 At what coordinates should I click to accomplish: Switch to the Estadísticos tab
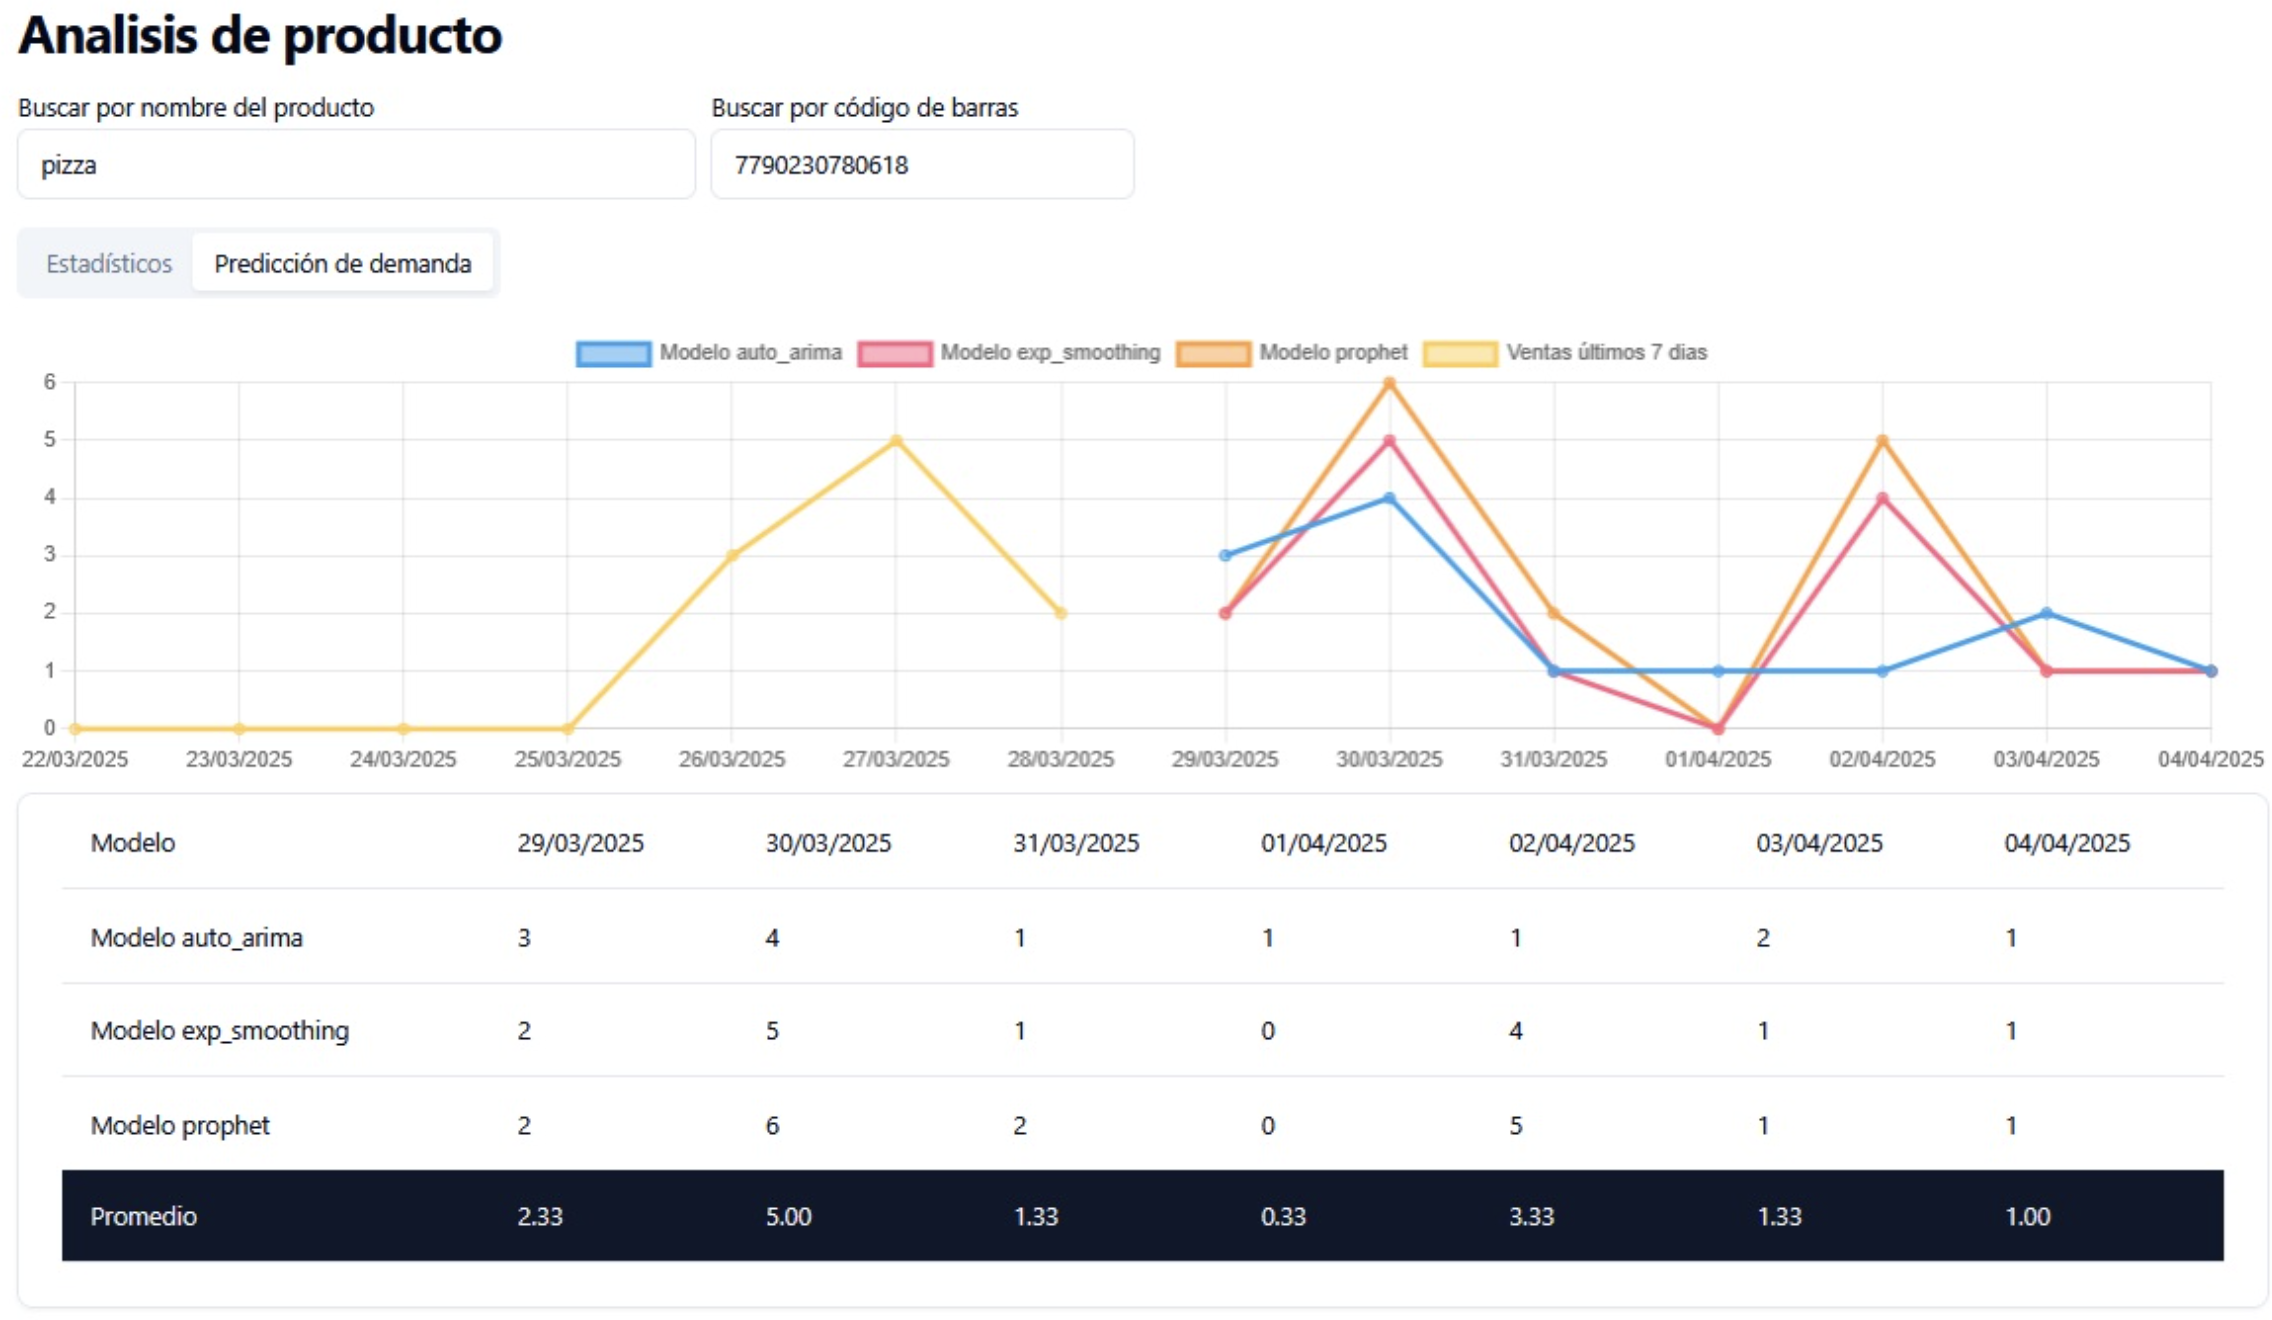pyautogui.click(x=109, y=263)
